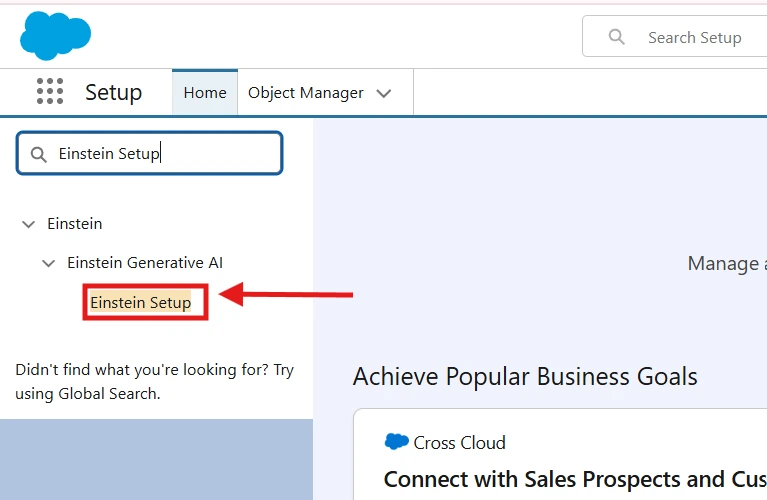Click the Setup app name label

[x=113, y=92]
